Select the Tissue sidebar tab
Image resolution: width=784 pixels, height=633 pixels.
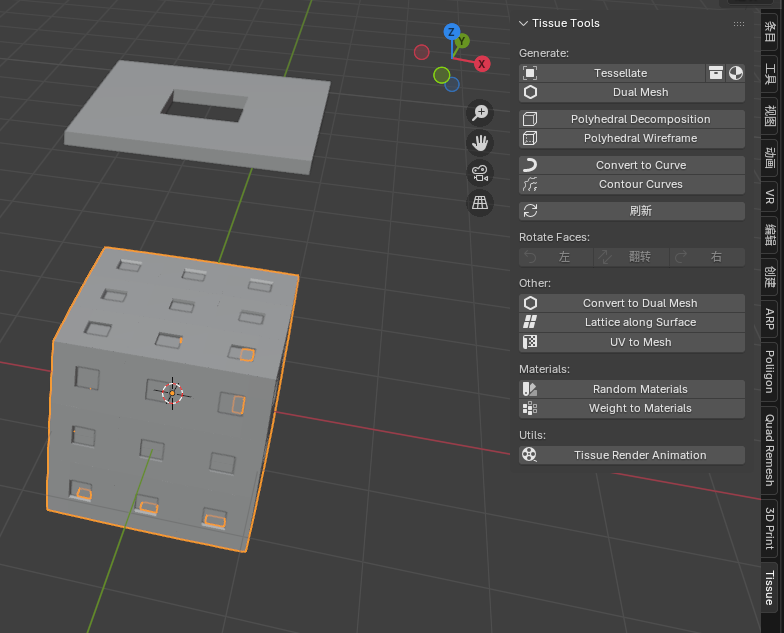point(770,588)
